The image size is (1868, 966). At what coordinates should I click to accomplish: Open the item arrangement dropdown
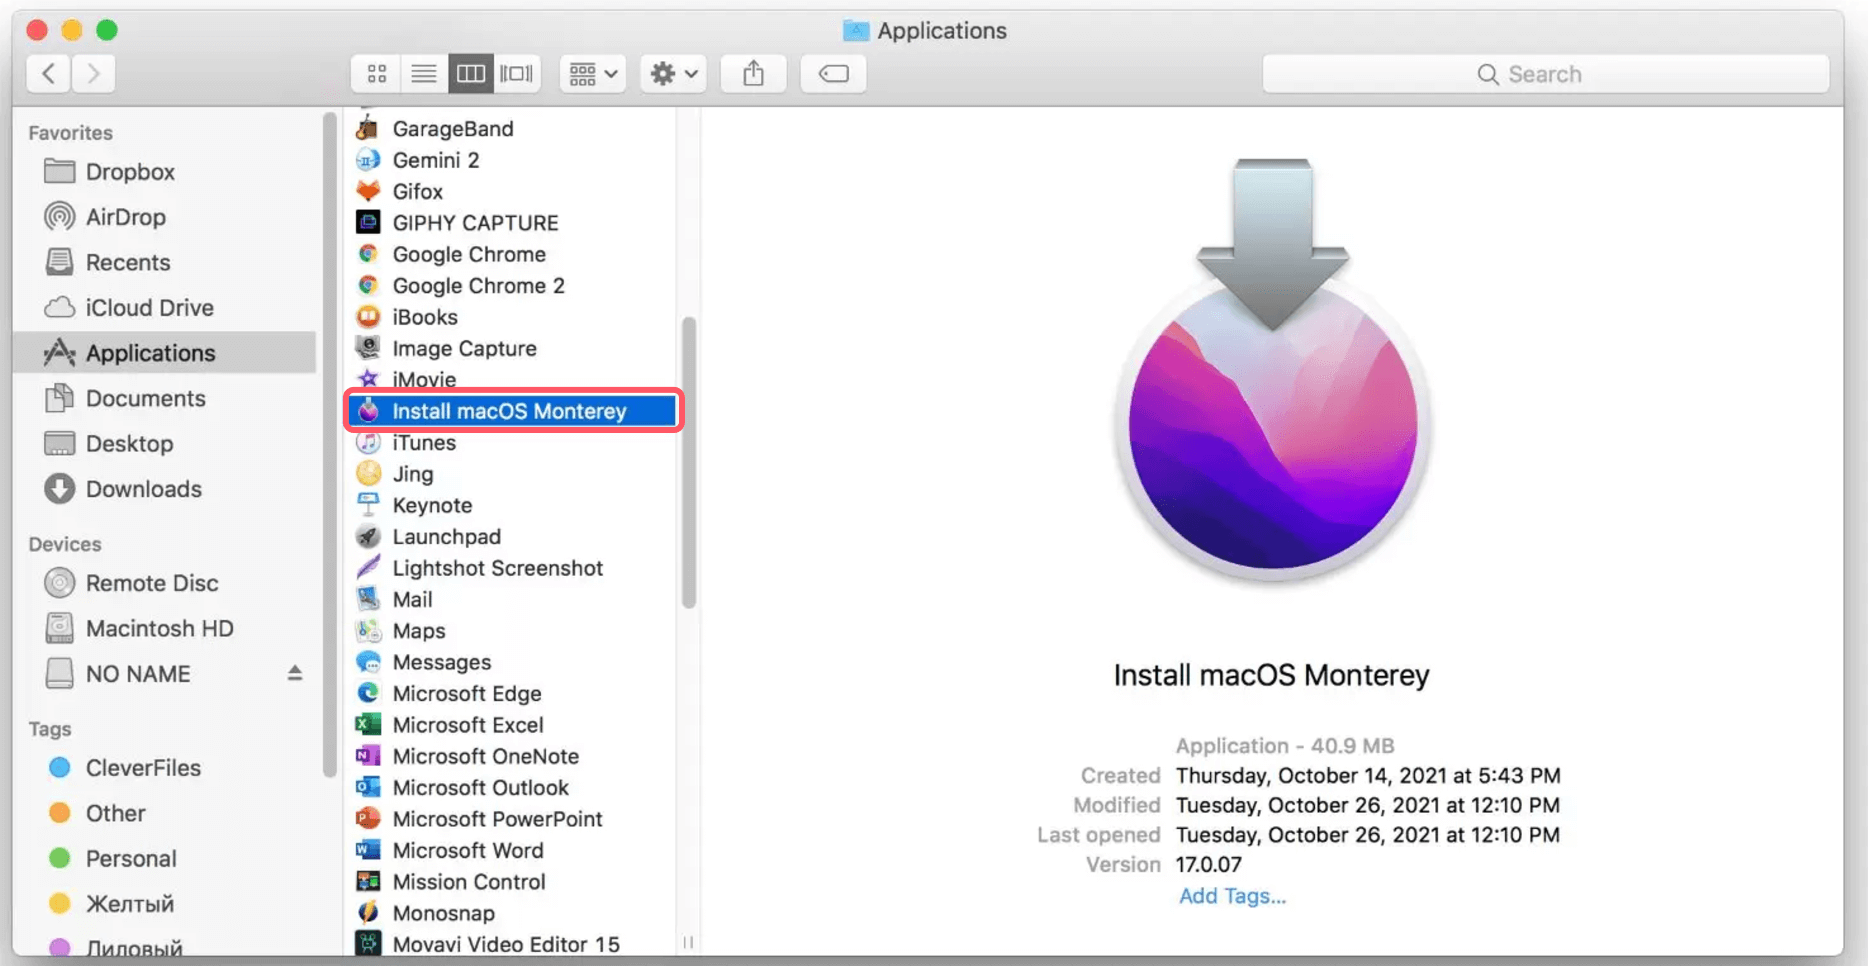[x=591, y=73]
